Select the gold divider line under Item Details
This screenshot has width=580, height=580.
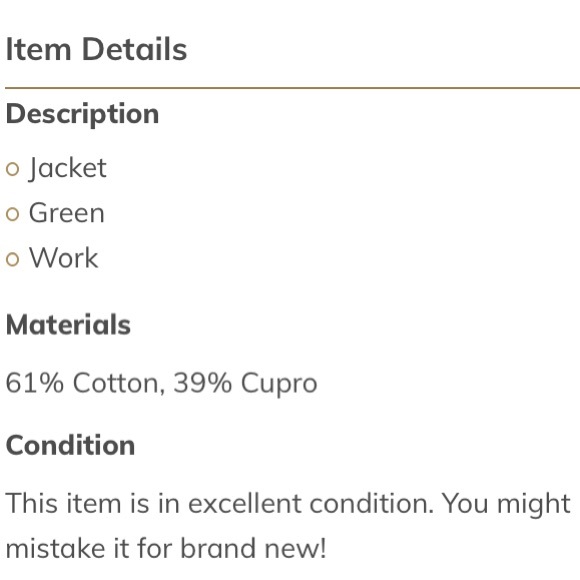point(292,88)
